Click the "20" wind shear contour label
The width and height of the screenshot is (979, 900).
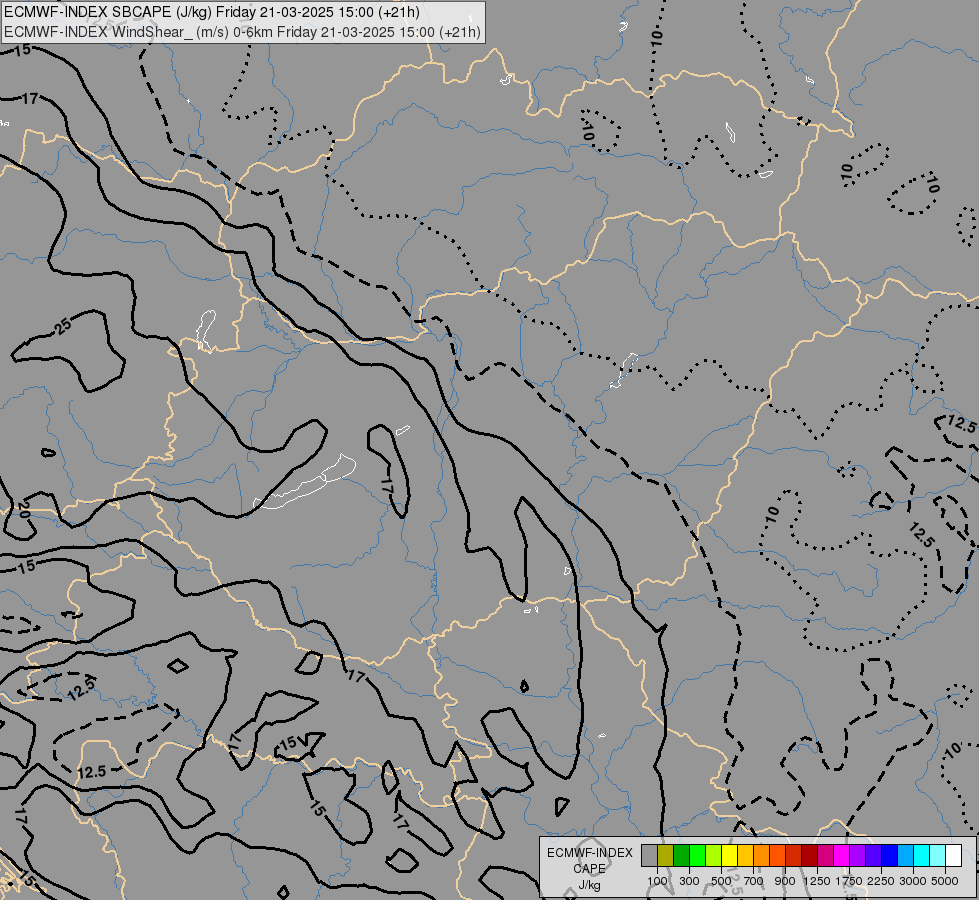[23, 509]
